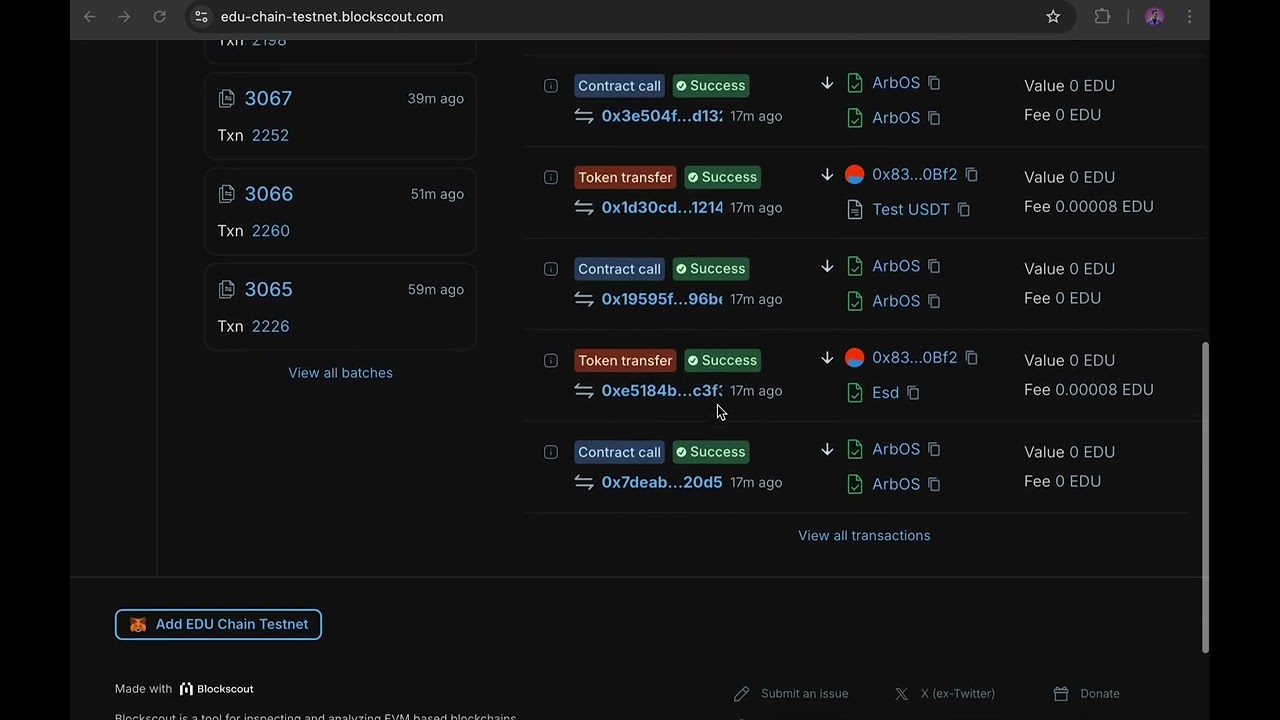Copy the Test USDT contract address

pyautogui.click(x=964, y=209)
